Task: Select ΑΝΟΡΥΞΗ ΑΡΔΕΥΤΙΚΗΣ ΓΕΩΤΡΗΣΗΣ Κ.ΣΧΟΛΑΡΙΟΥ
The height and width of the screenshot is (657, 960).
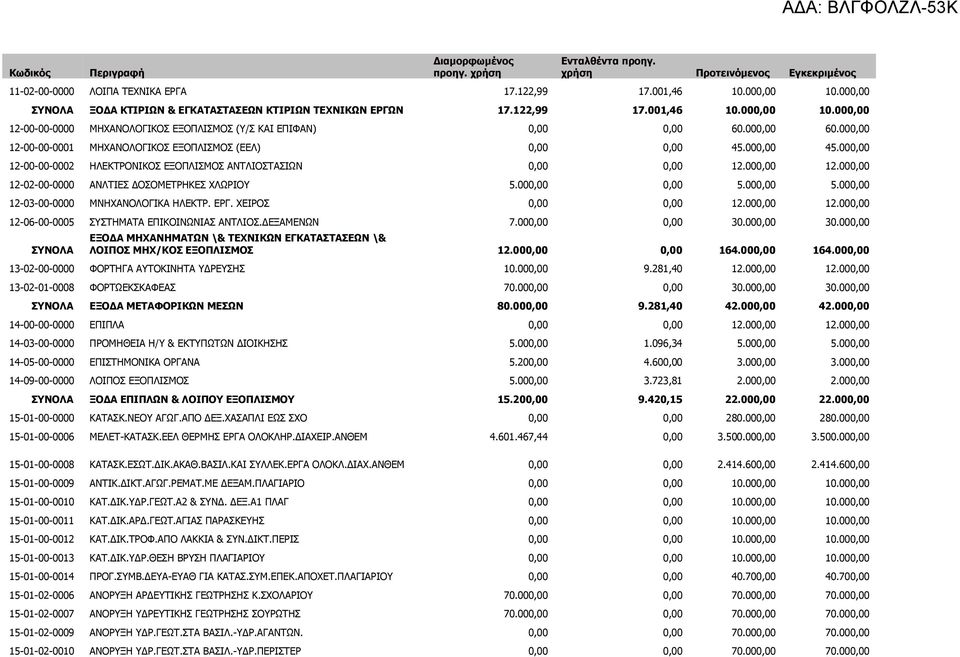Action: pos(201,596)
